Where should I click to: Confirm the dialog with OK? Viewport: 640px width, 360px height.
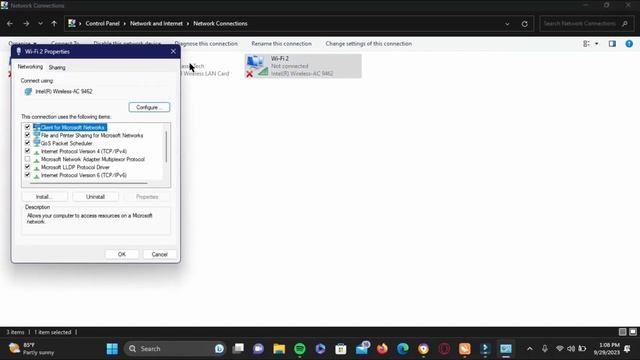122,254
